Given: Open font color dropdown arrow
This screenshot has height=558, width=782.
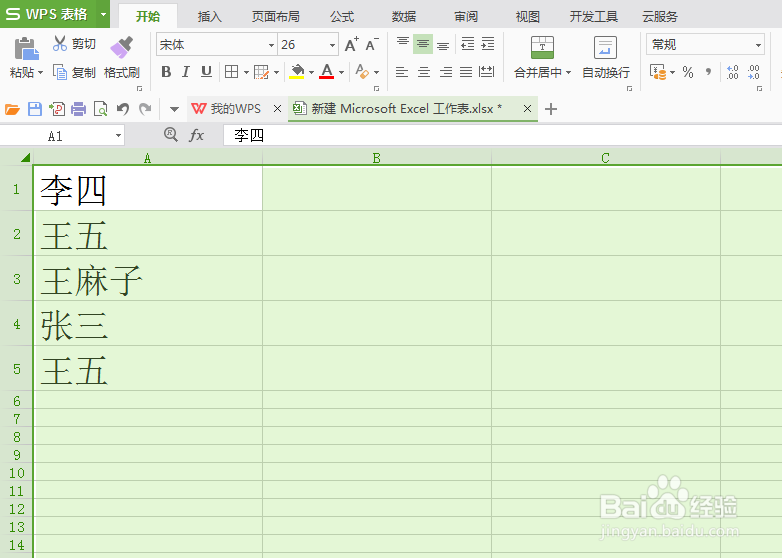Looking at the screenshot, I should coord(342,73).
